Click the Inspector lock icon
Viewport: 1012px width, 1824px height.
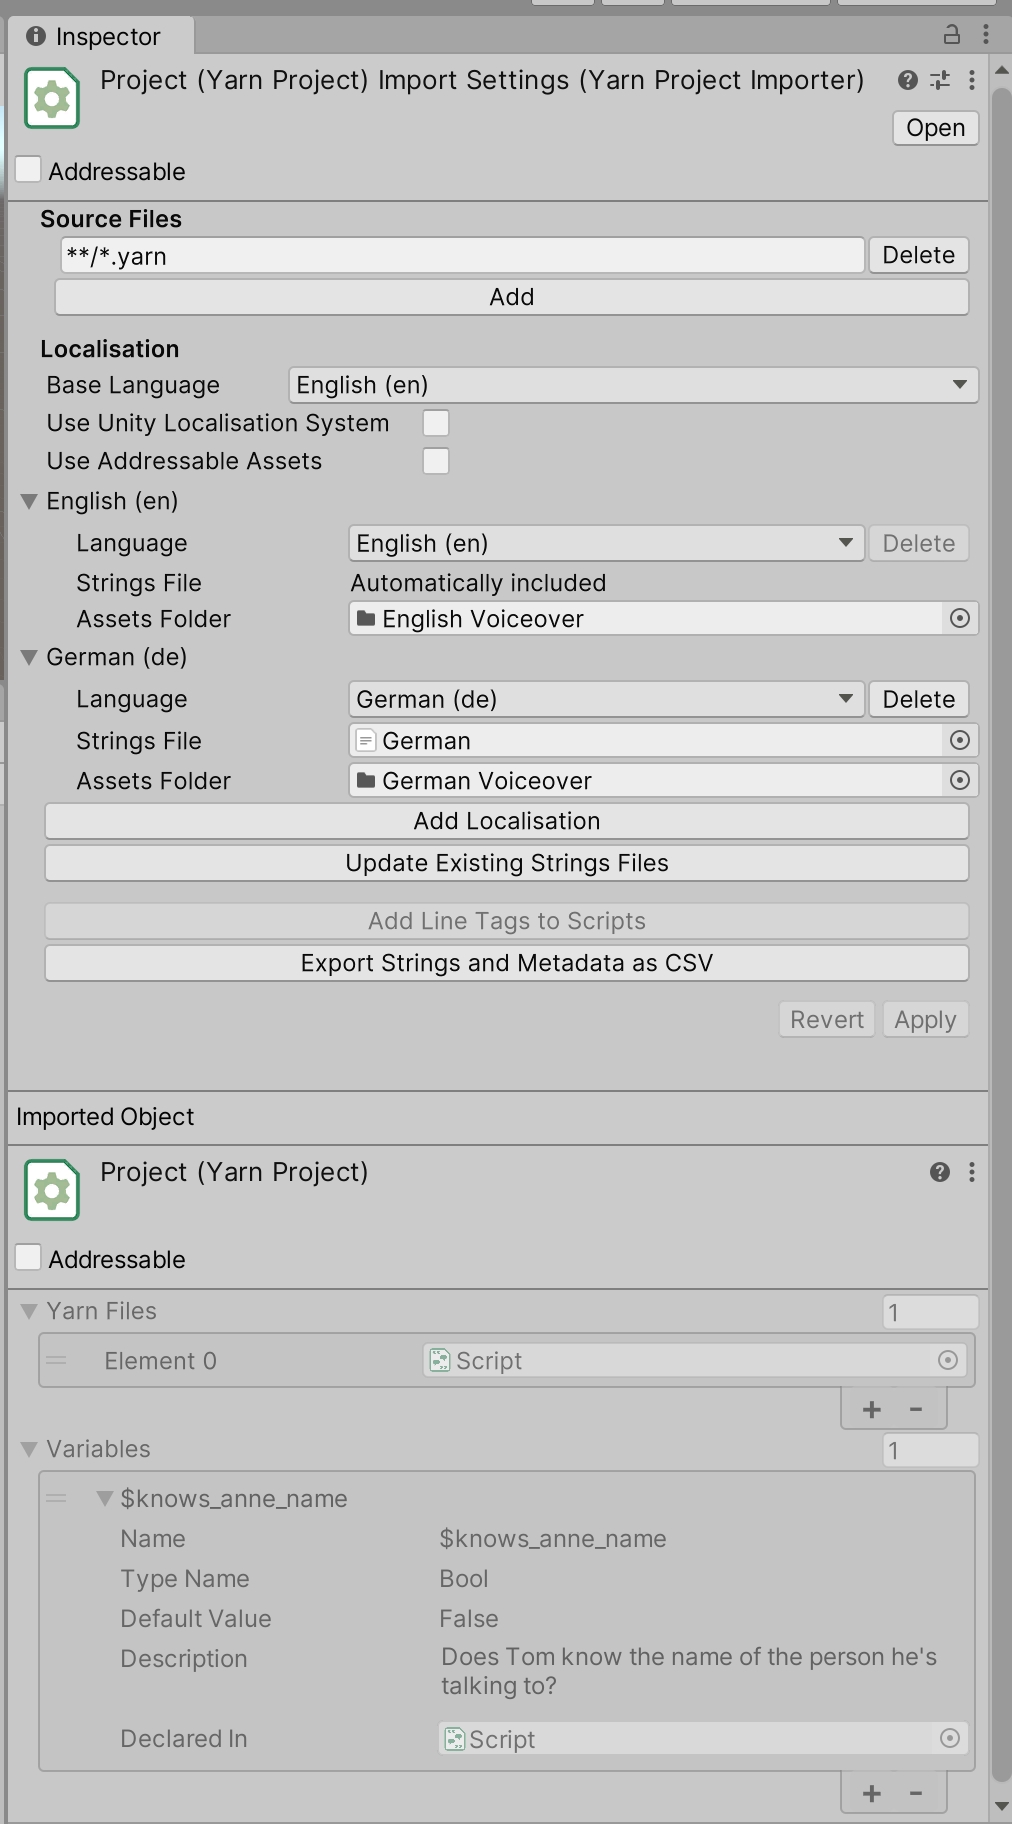(x=952, y=35)
